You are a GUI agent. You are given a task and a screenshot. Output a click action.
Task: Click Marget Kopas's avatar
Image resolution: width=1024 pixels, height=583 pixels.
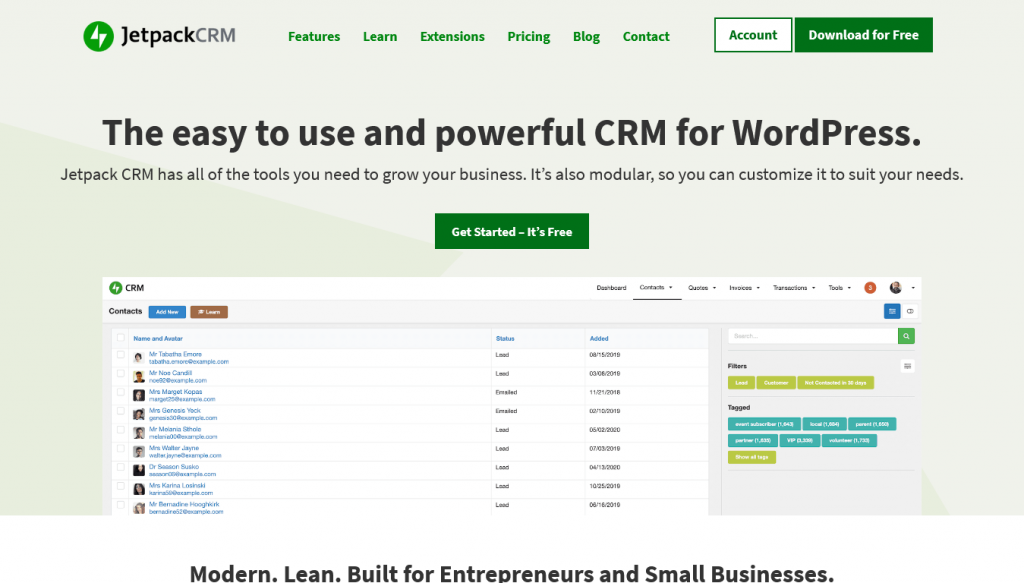(138, 396)
